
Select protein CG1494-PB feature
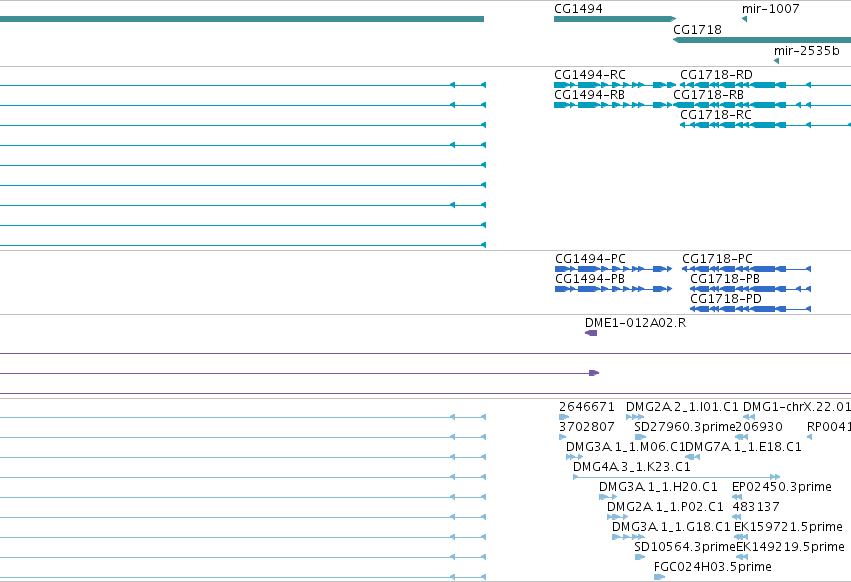point(614,289)
